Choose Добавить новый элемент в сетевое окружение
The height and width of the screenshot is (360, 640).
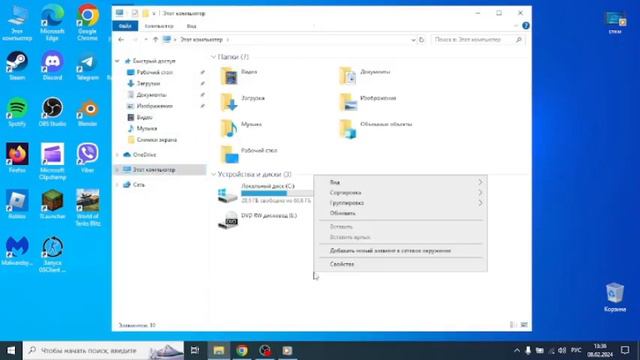(400, 251)
